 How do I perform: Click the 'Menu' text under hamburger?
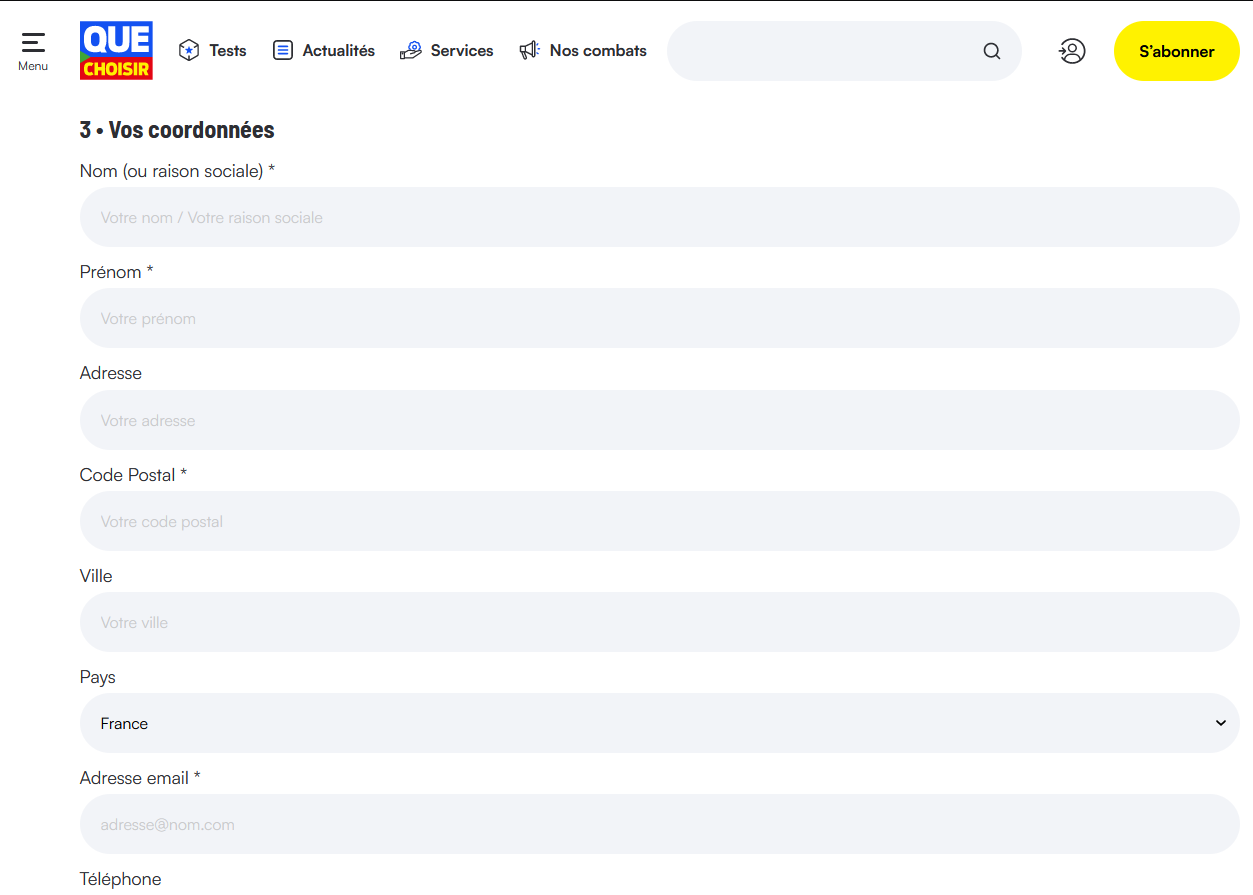pyautogui.click(x=33, y=66)
